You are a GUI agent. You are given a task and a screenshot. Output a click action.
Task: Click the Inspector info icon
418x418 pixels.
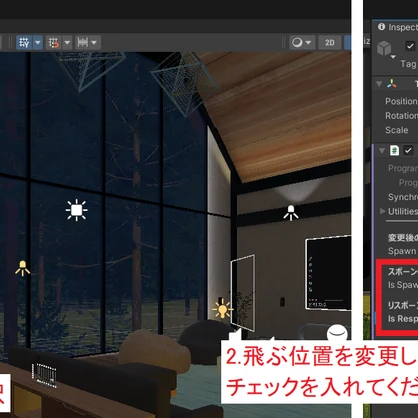coord(382,27)
